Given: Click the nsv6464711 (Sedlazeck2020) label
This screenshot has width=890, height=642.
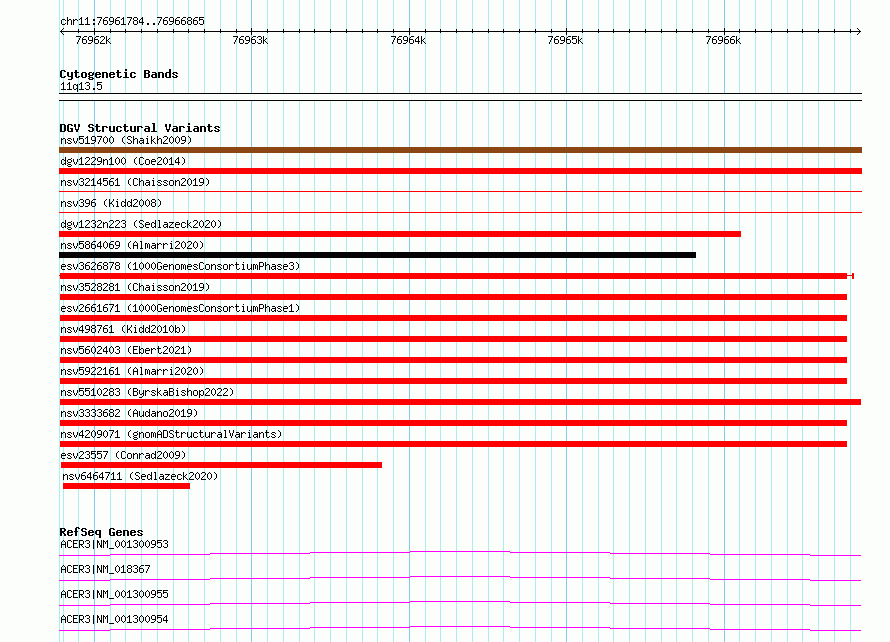Looking at the screenshot, I should (140, 476).
